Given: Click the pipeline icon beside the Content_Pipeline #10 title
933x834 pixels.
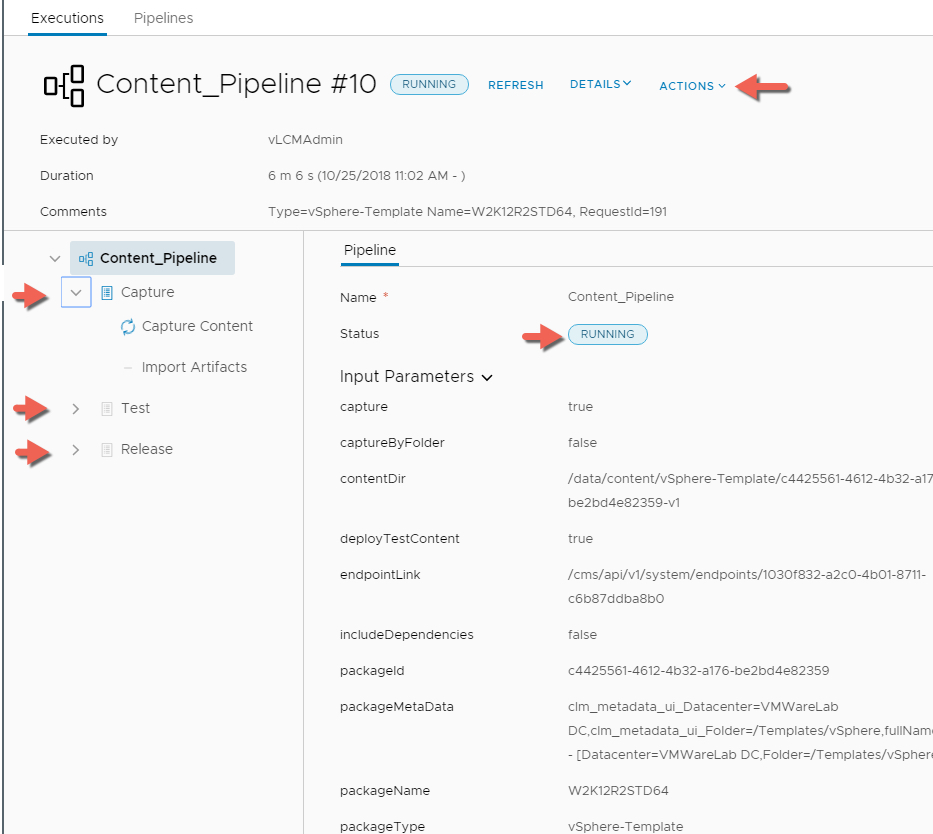Looking at the screenshot, I should click(x=65, y=85).
